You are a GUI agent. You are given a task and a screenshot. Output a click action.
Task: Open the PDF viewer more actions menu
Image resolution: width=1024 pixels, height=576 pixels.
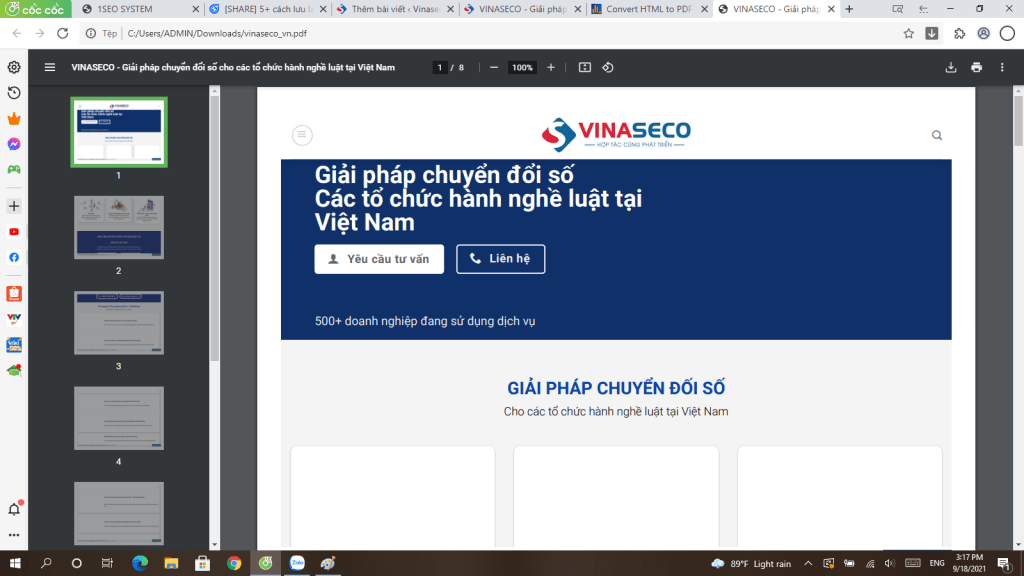tap(1001, 67)
